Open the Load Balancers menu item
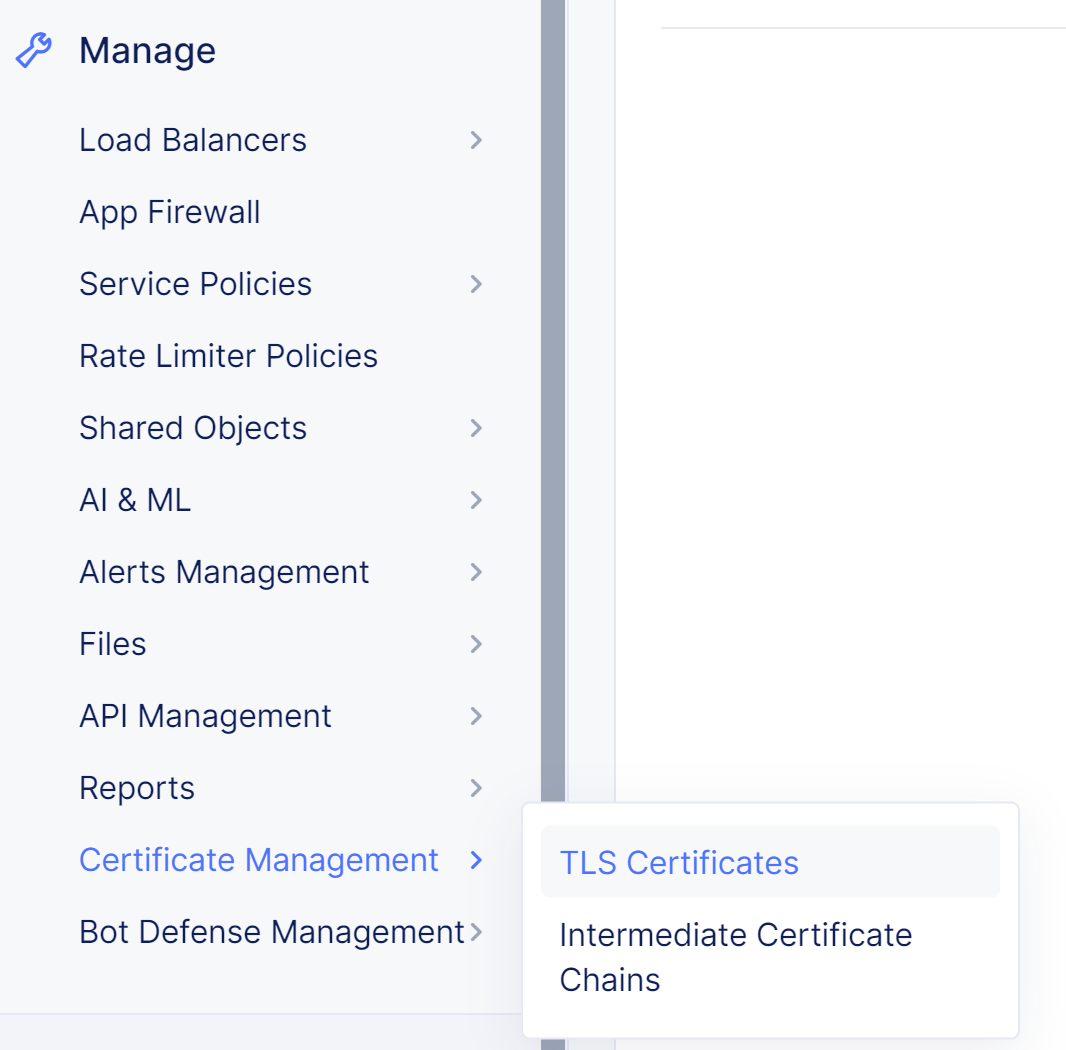Screen dimensions: 1066x1050 (192, 140)
